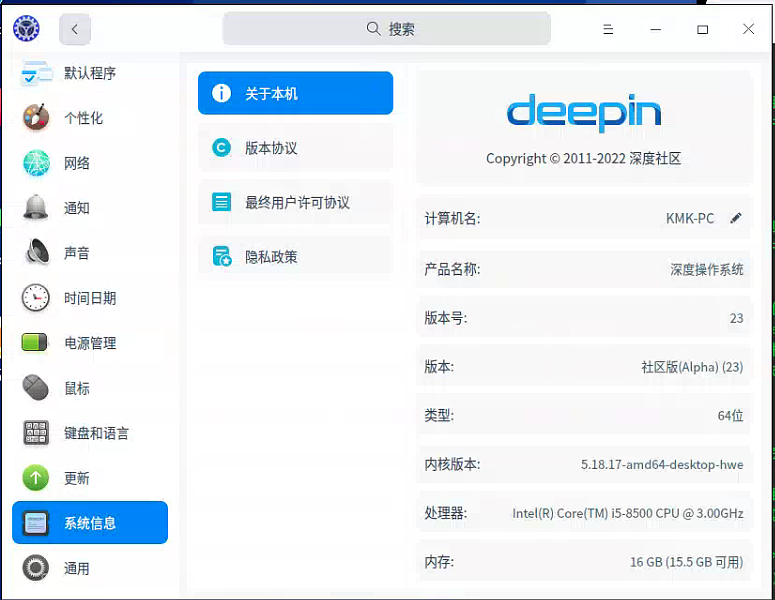
Task: Click the 计算机名 label
Action: 452,218
